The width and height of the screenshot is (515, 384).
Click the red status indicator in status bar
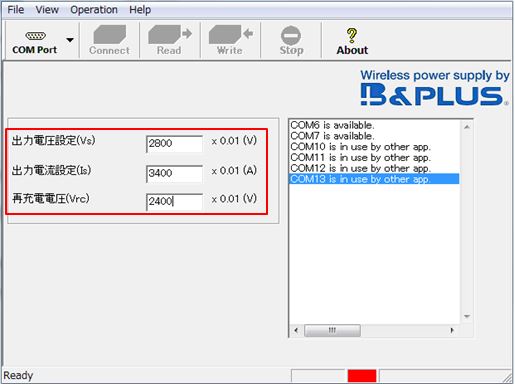(362, 376)
